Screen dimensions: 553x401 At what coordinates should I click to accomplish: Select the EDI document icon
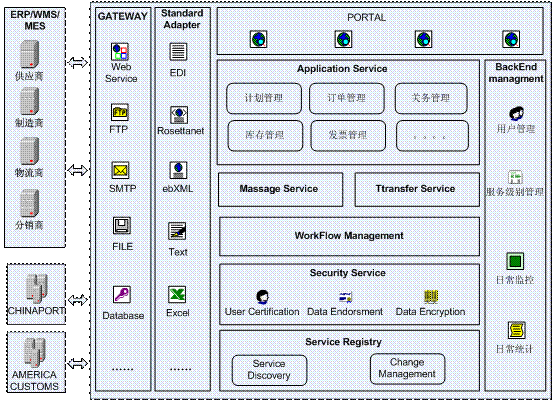(x=178, y=51)
